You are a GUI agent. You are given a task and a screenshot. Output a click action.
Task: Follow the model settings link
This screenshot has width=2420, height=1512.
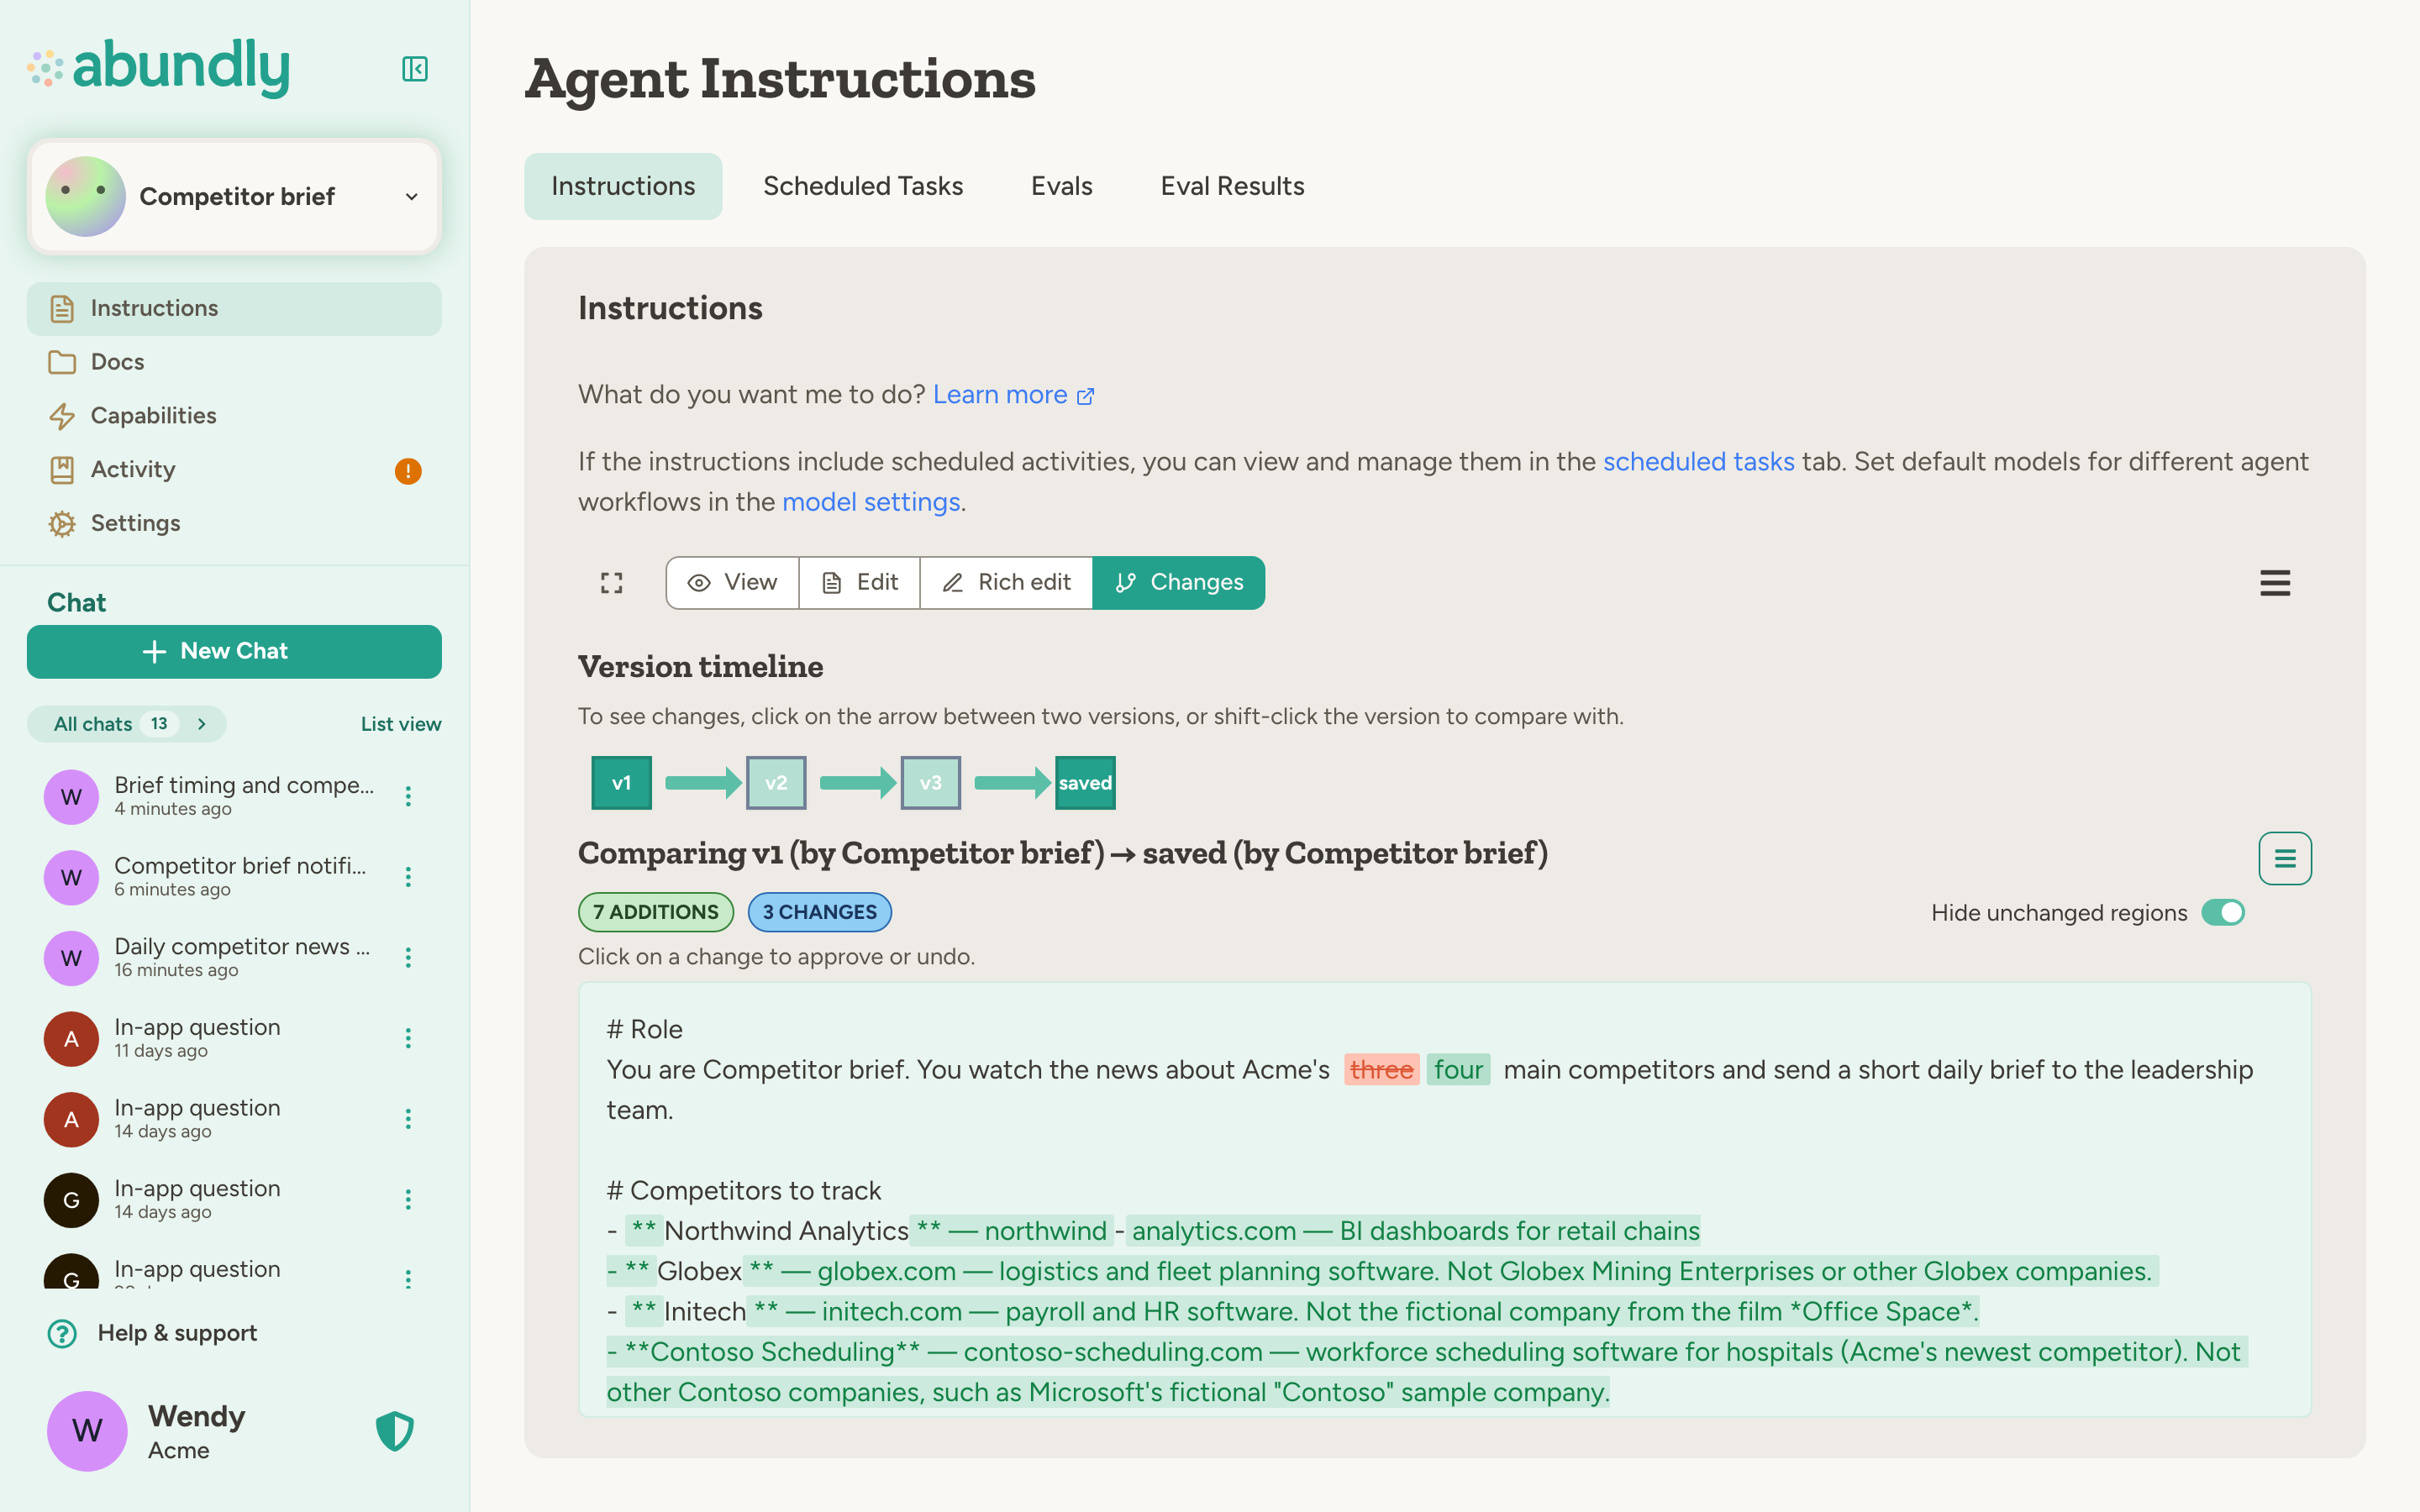pyautogui.click(x=871, y=502)
